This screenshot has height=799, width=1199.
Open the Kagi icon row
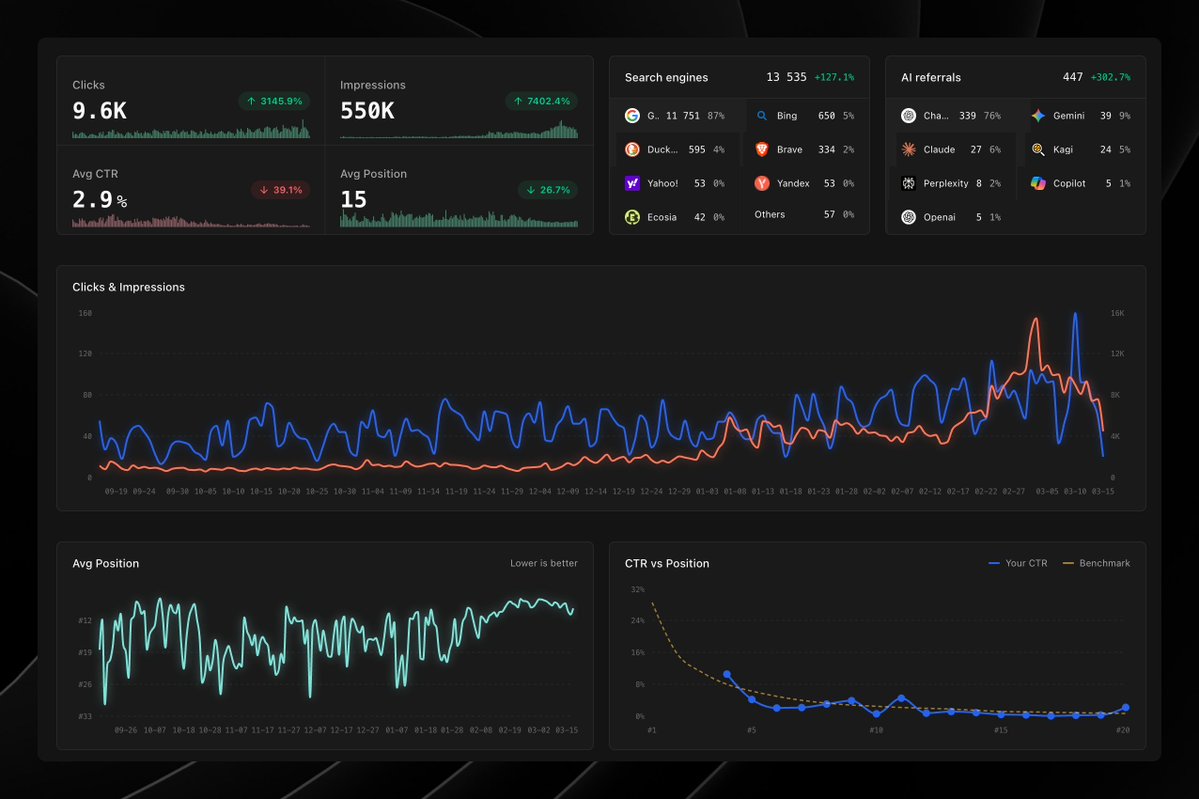pos(1037,149)
